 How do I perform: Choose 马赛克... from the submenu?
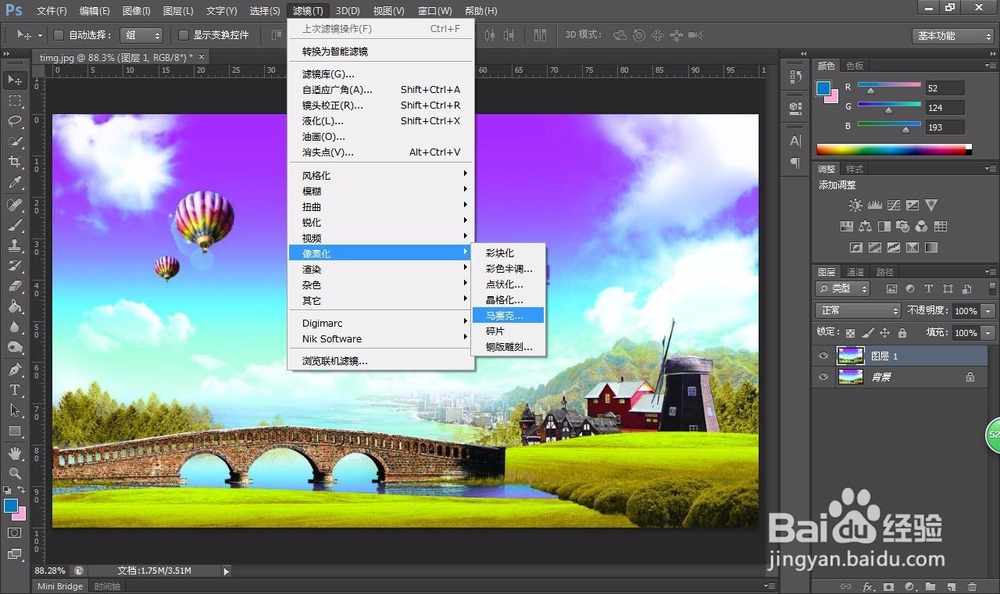click(x=508, y=315)
